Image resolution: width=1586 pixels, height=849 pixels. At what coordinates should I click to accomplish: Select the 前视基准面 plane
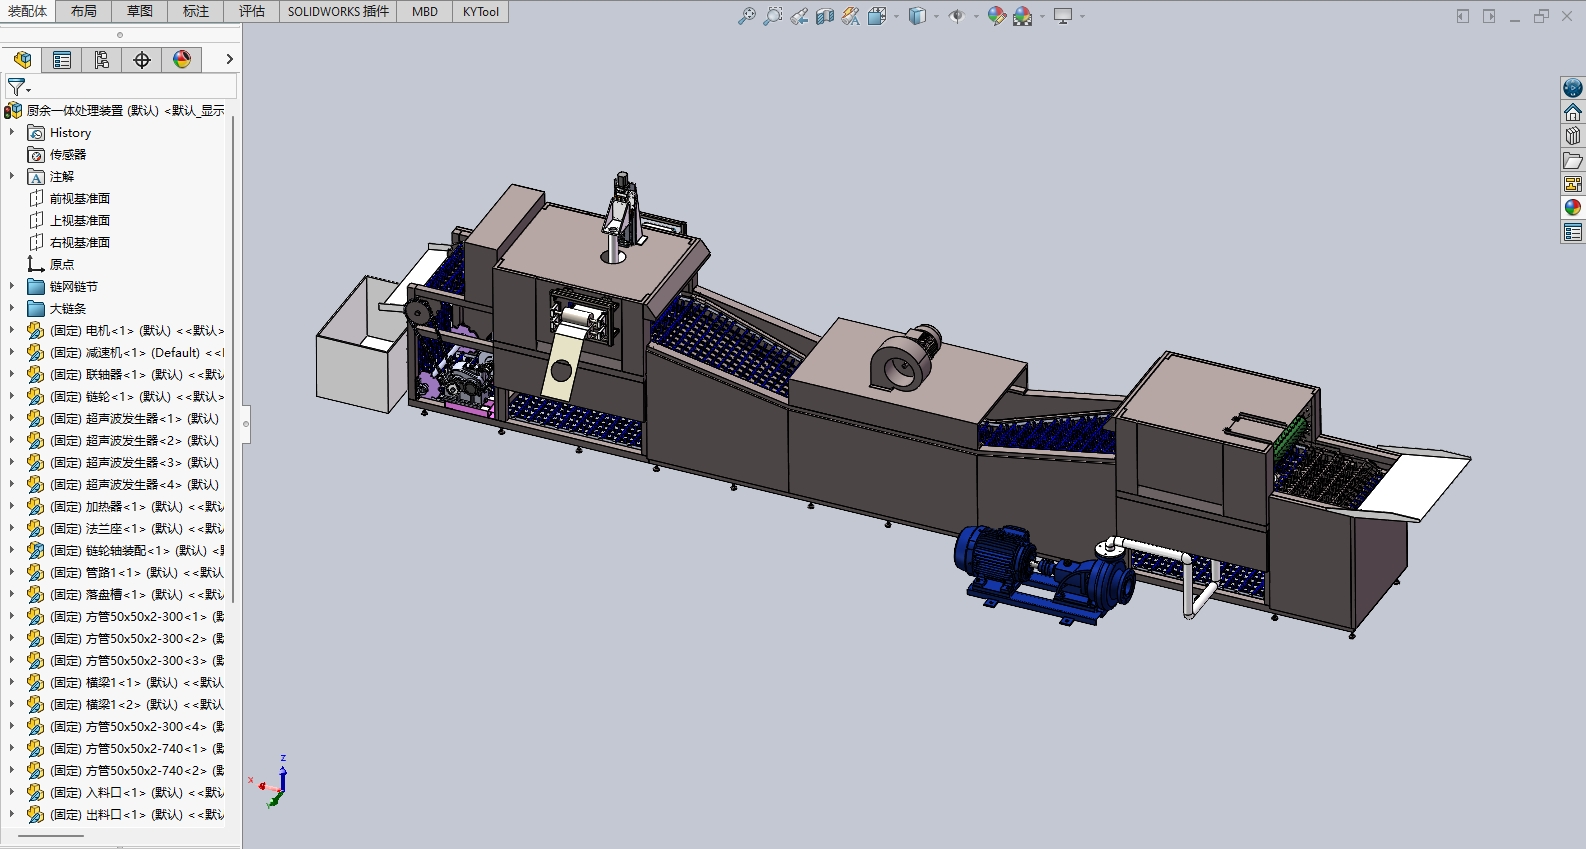[x=80, y=199]
